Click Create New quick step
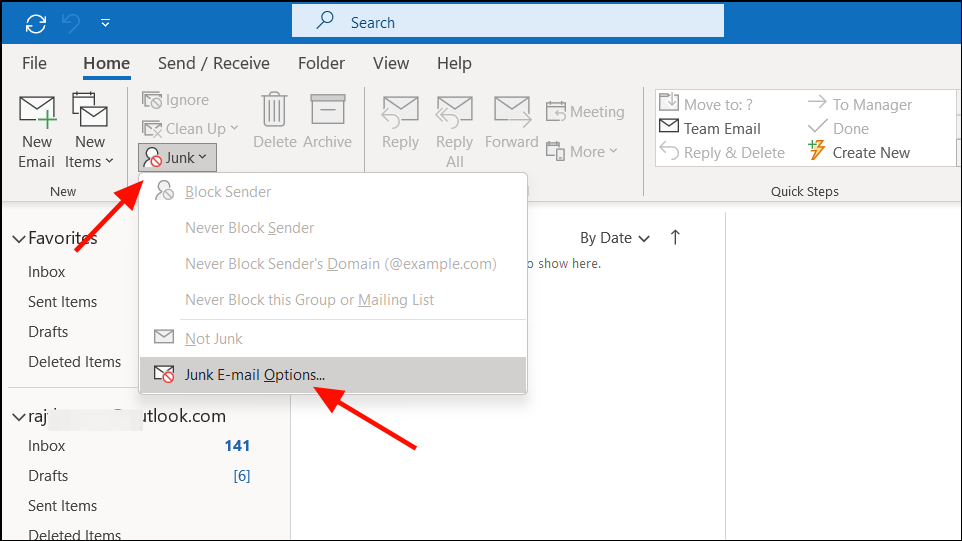 pyautogui.click(x=858, y=152)
